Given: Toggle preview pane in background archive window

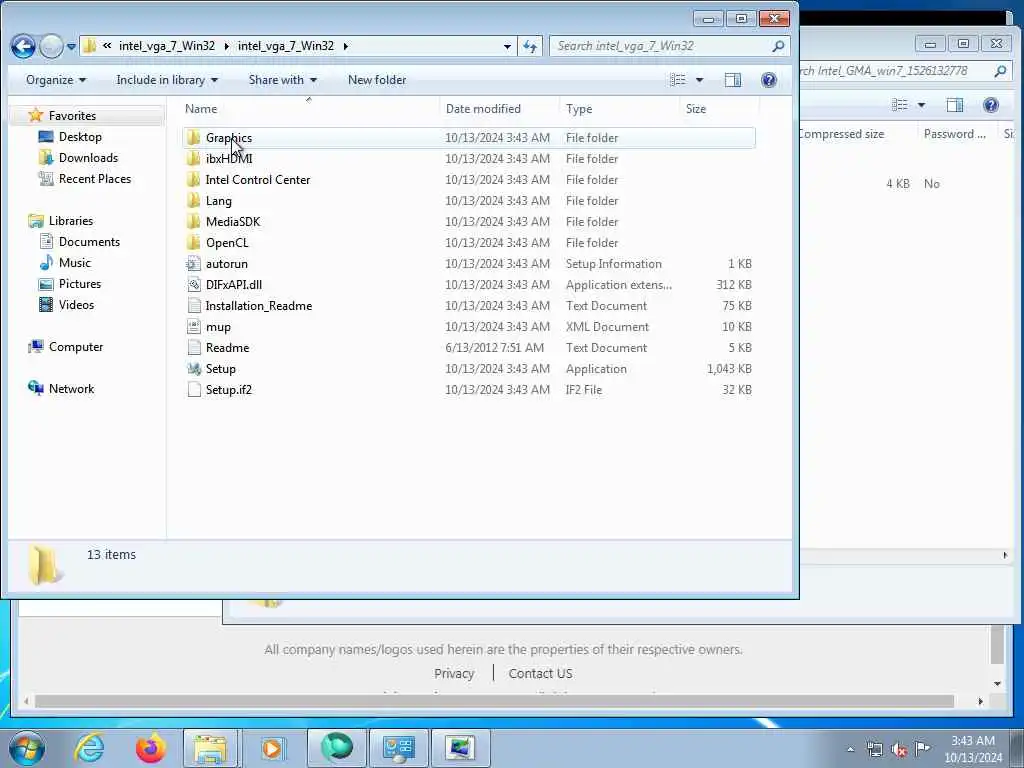Looking at the screenshot, I should tap(955, 105).
